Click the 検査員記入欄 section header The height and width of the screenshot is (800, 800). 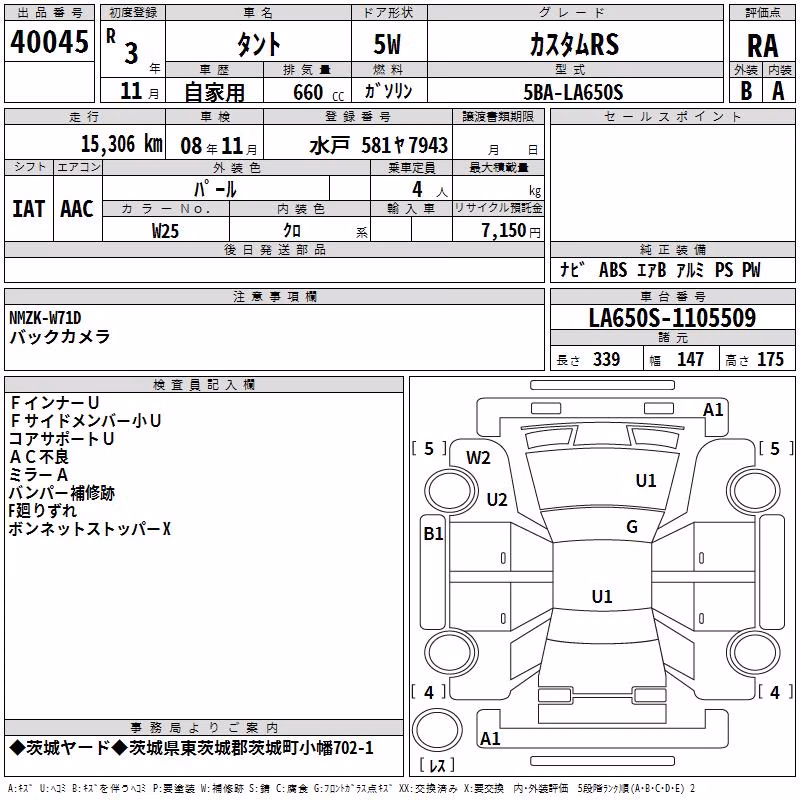coord(204,385)
